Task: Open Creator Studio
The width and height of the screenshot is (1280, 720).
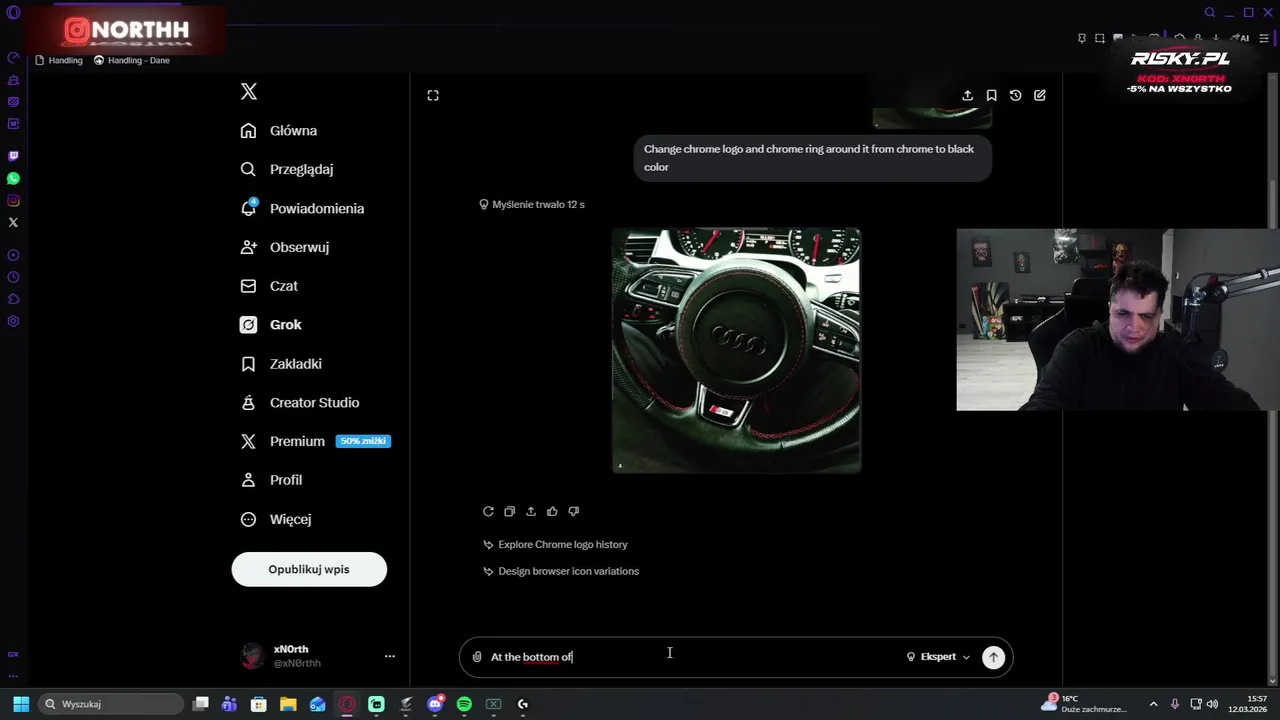Action: [x=299, y=403]
